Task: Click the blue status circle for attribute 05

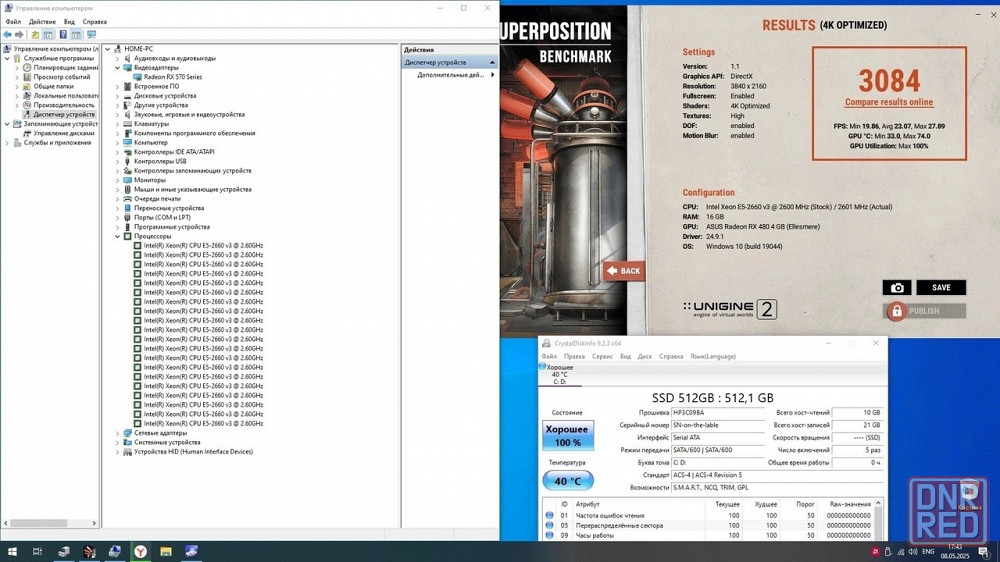Action: 549,525
